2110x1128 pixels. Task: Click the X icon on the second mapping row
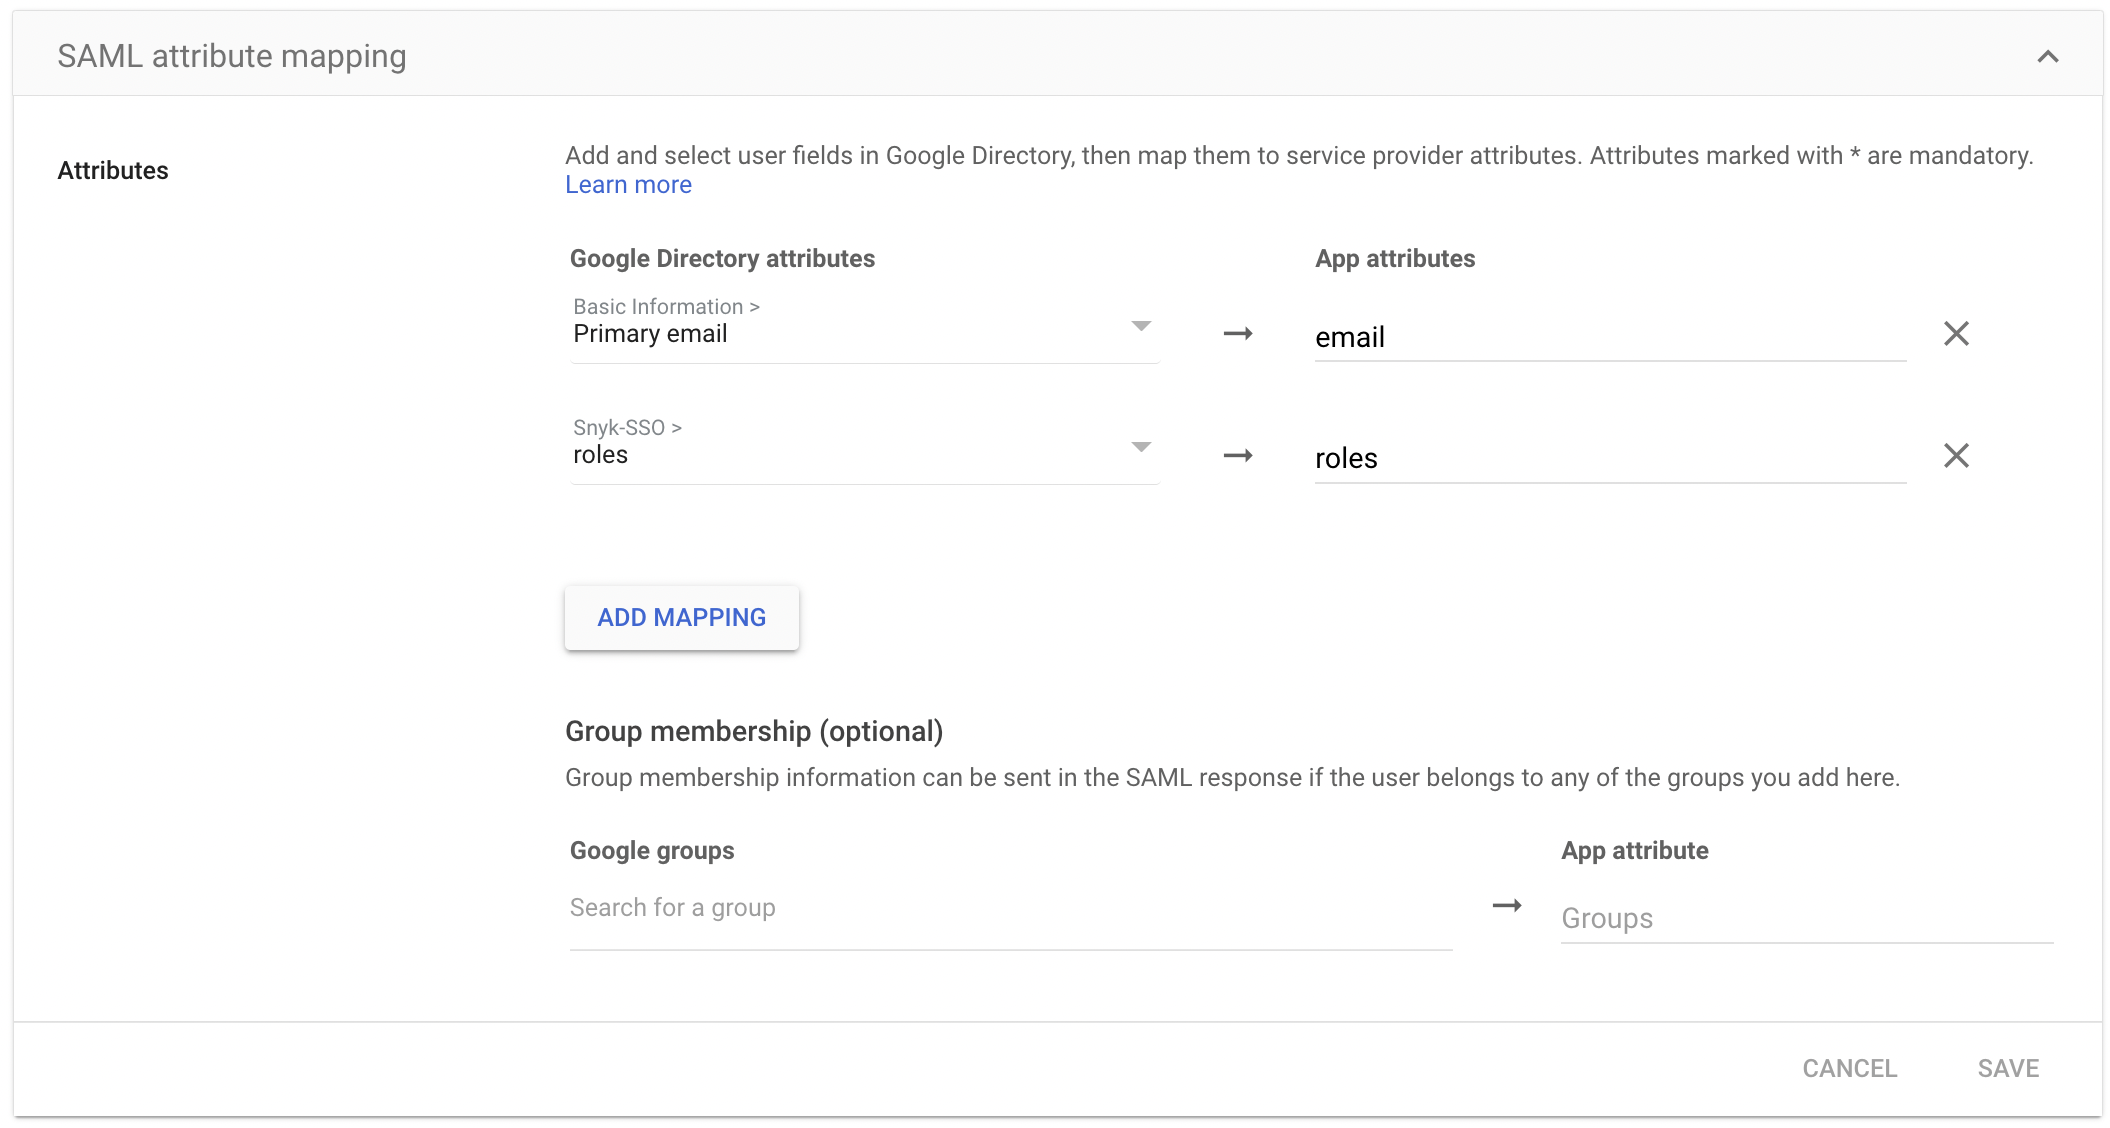click(x=1955, y=456)
